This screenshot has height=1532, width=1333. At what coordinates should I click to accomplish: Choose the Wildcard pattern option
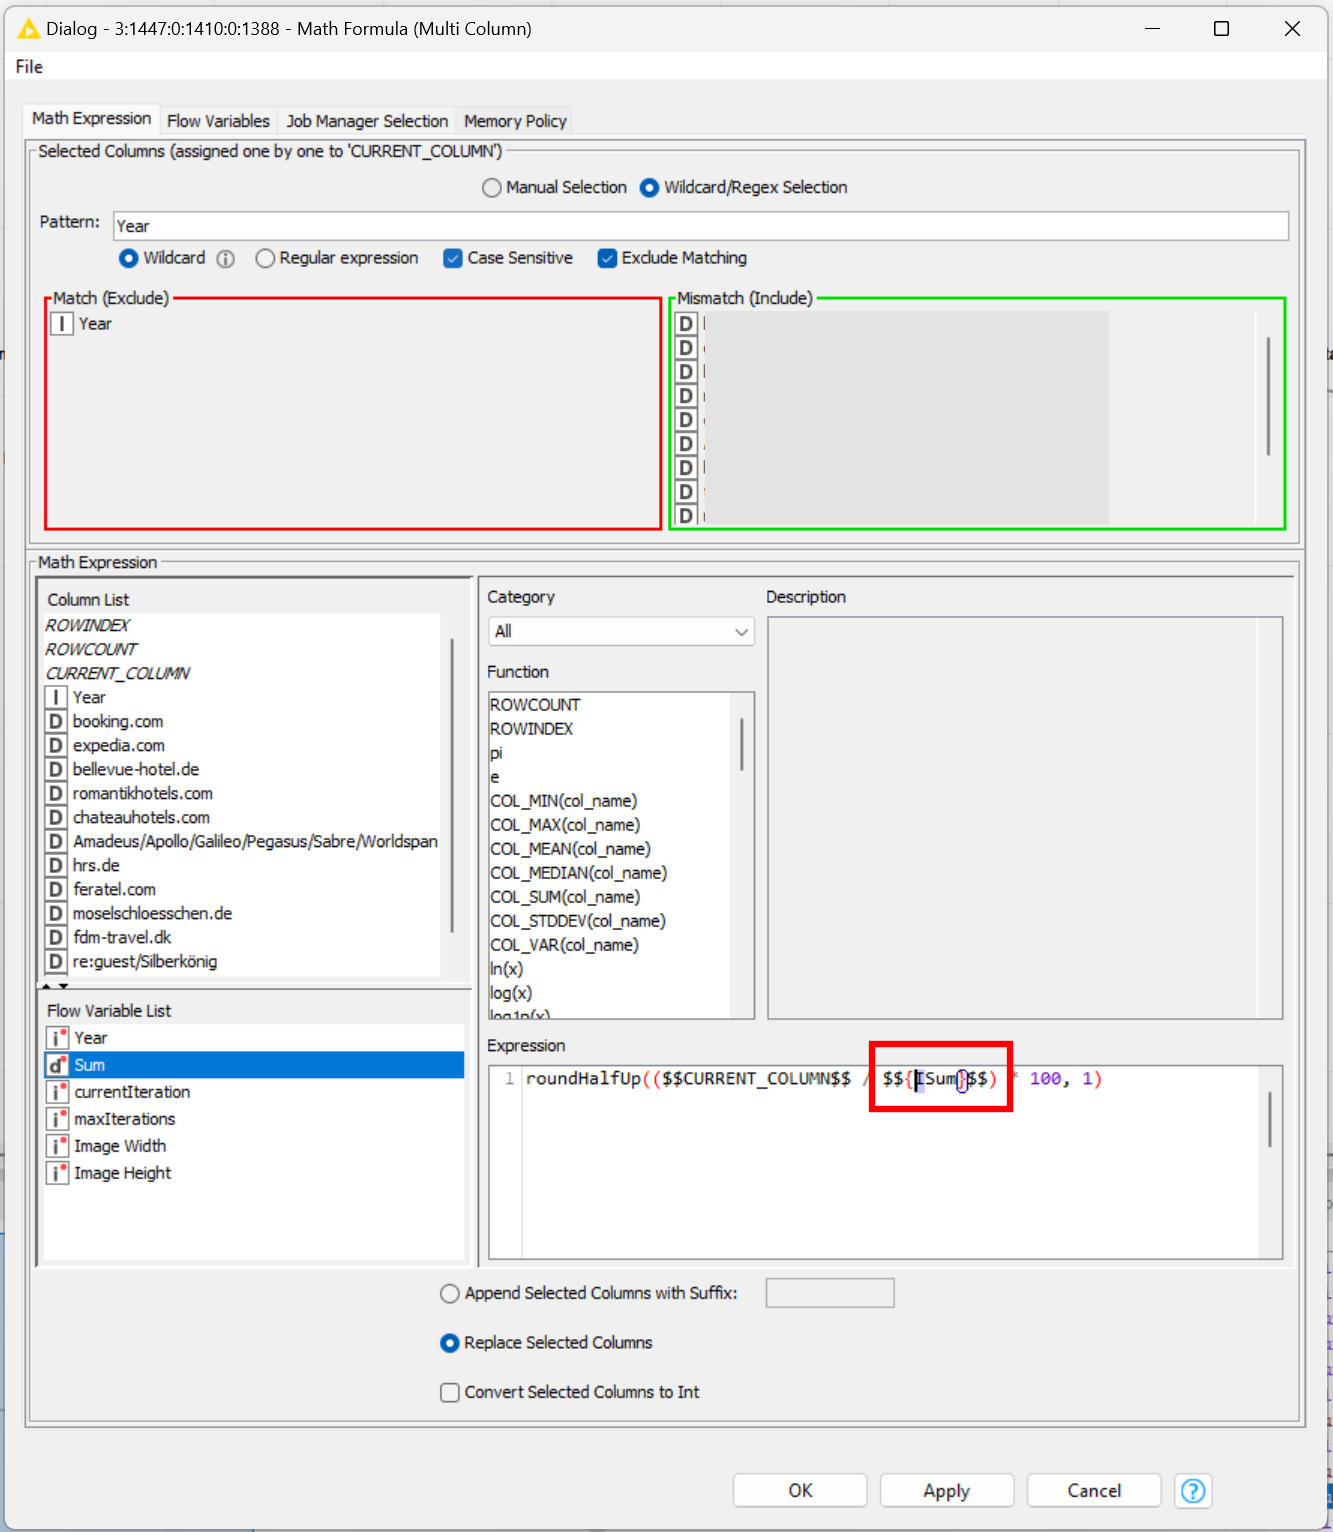coord(129,258)
